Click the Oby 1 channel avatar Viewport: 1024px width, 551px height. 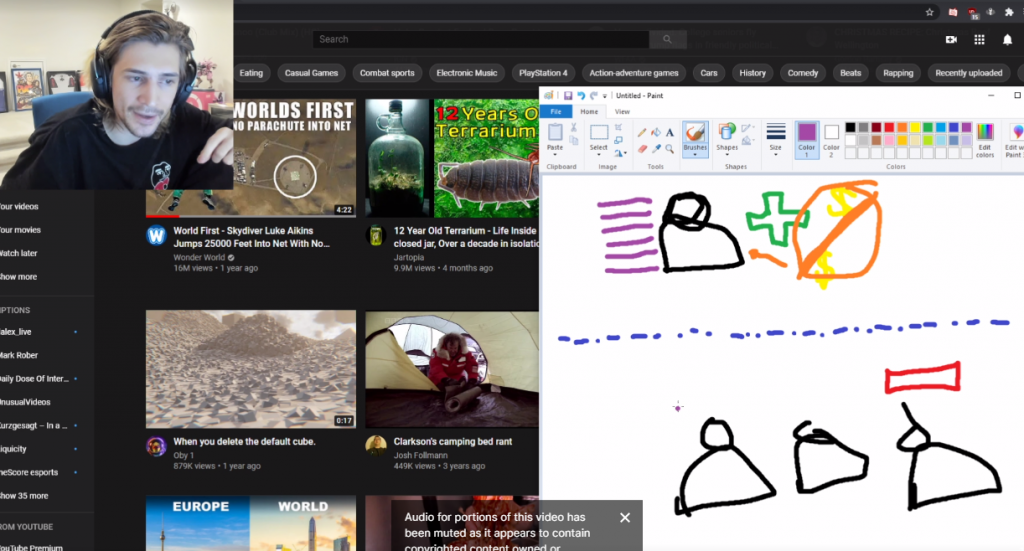tap(156, 446)
